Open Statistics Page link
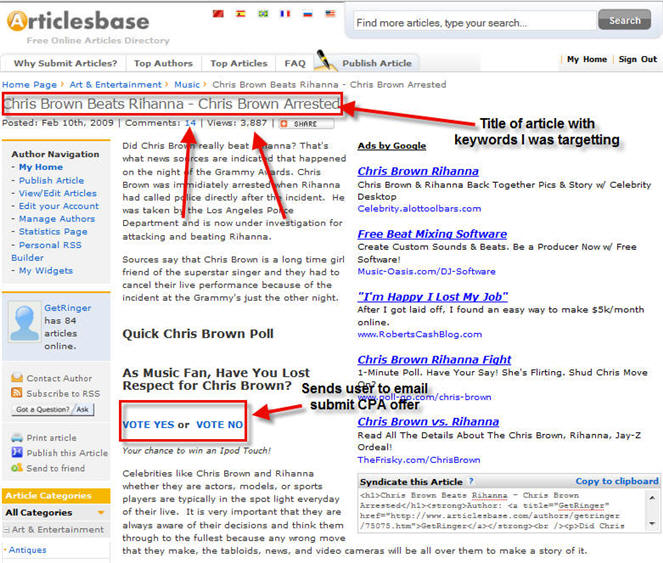The image size is (663, 563). click(53, 231)
